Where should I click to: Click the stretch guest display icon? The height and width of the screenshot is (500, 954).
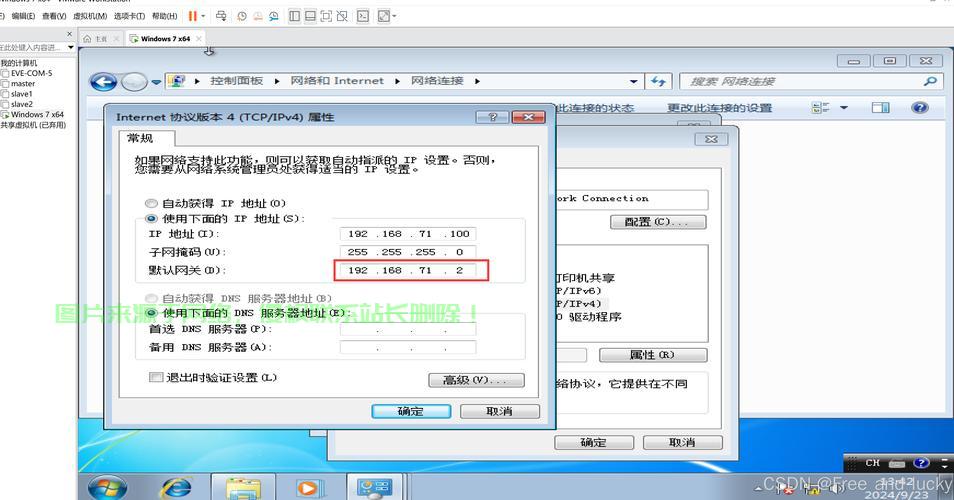pyautogui.click(x=383, y=16)
